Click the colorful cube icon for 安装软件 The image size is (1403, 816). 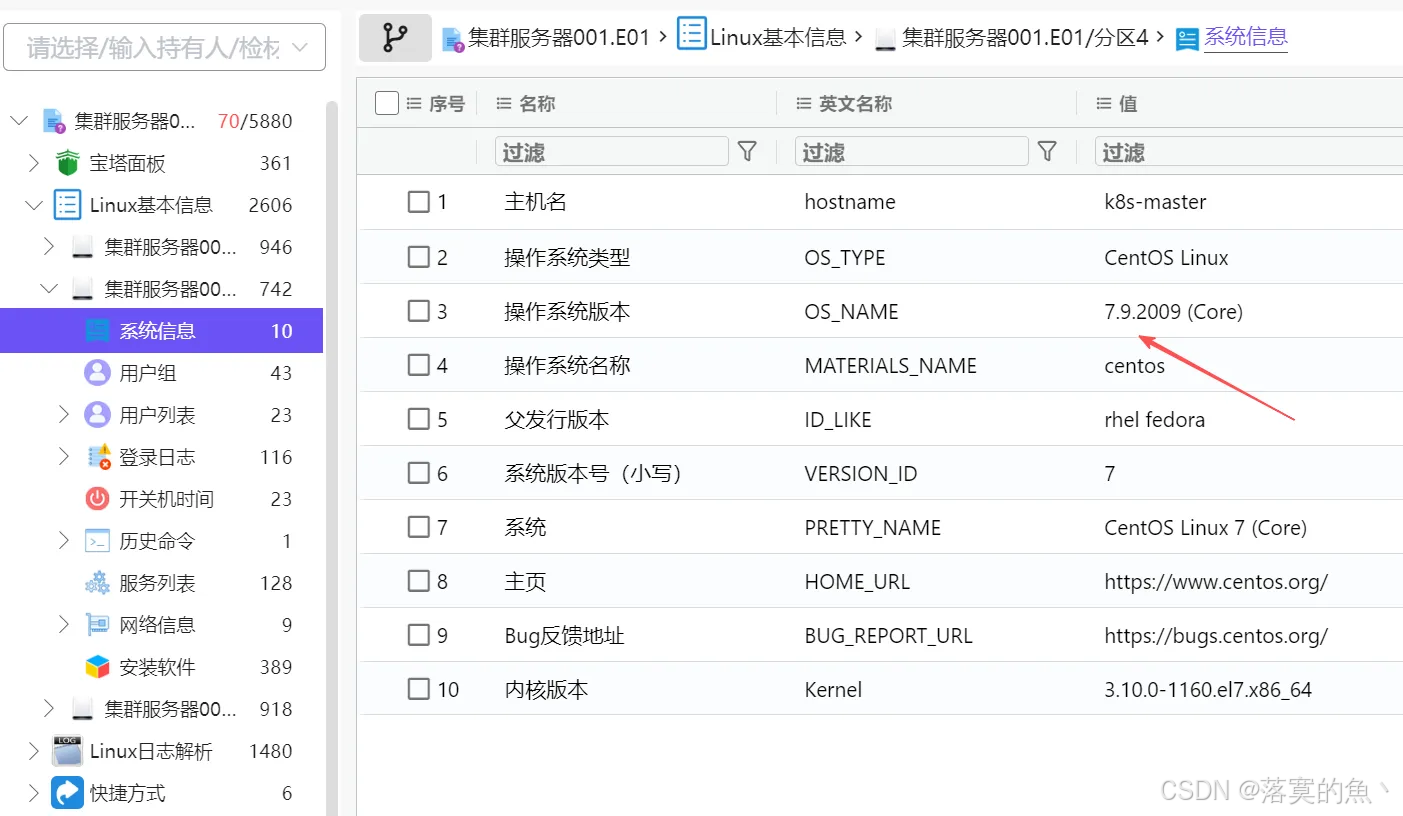coord(97,667)
